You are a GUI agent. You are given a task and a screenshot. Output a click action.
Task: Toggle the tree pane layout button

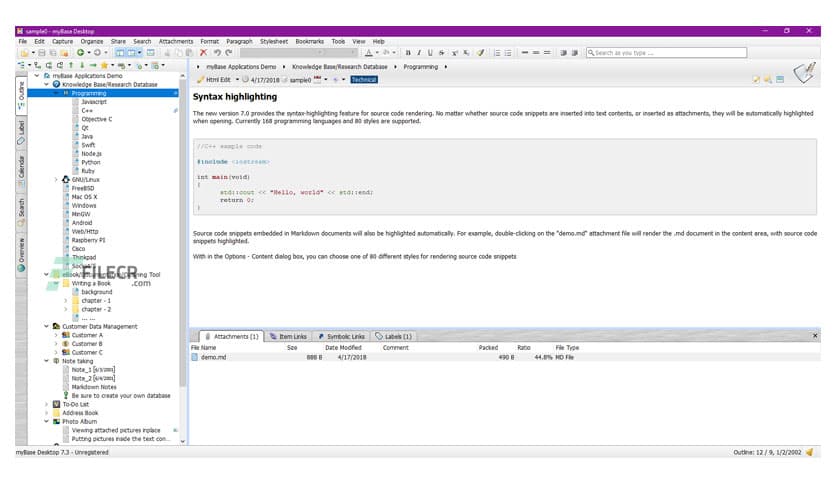click(120, 53)
